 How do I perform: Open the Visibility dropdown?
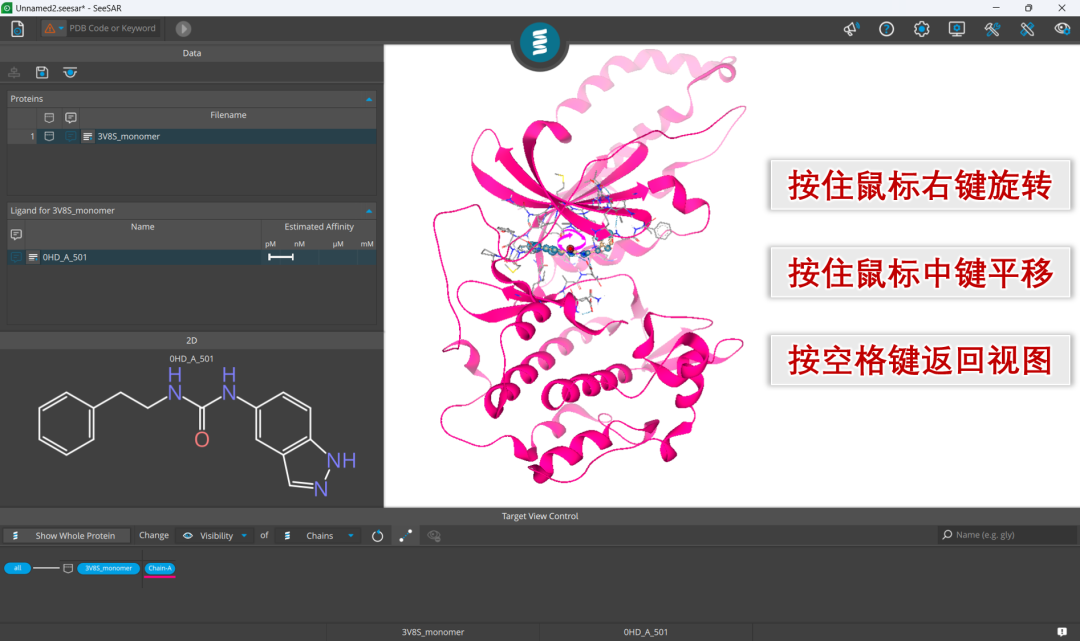click(215, 536)
